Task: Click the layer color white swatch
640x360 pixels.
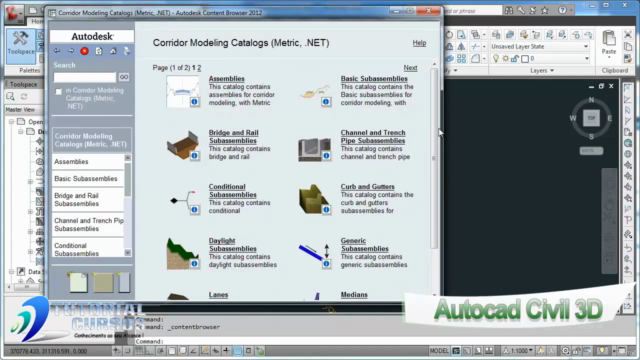Action: 525,59
